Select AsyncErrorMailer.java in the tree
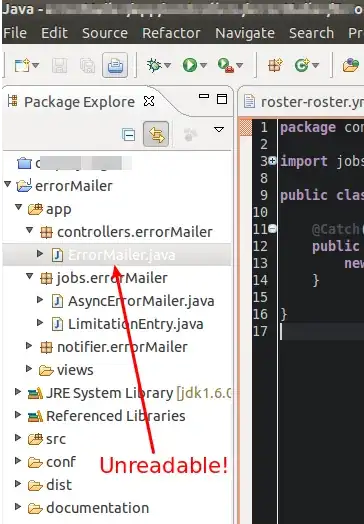Viewport: 364px width, 524px height. [x=141, y=301]
